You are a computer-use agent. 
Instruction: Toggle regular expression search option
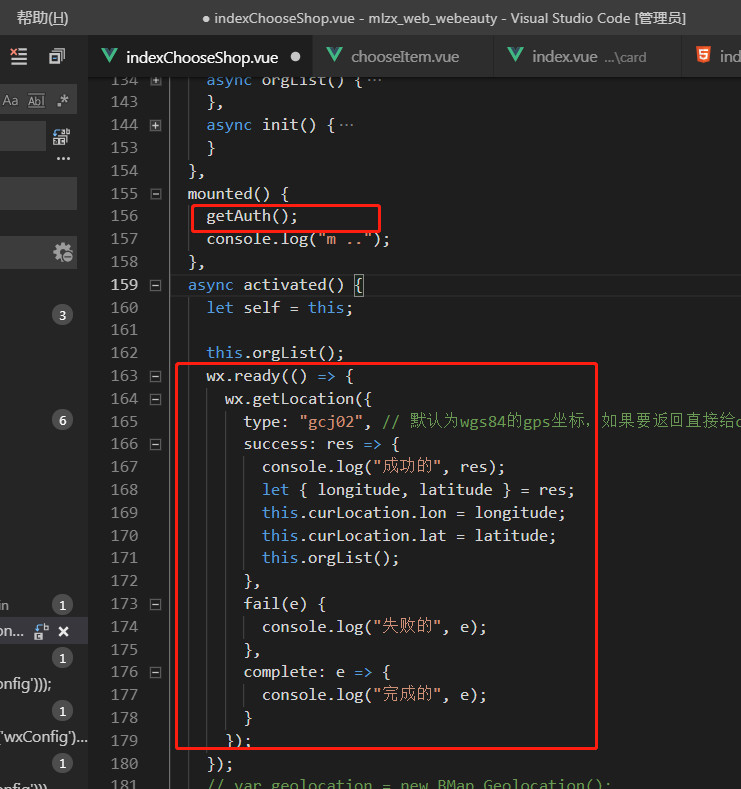click(x=63, y=100)
